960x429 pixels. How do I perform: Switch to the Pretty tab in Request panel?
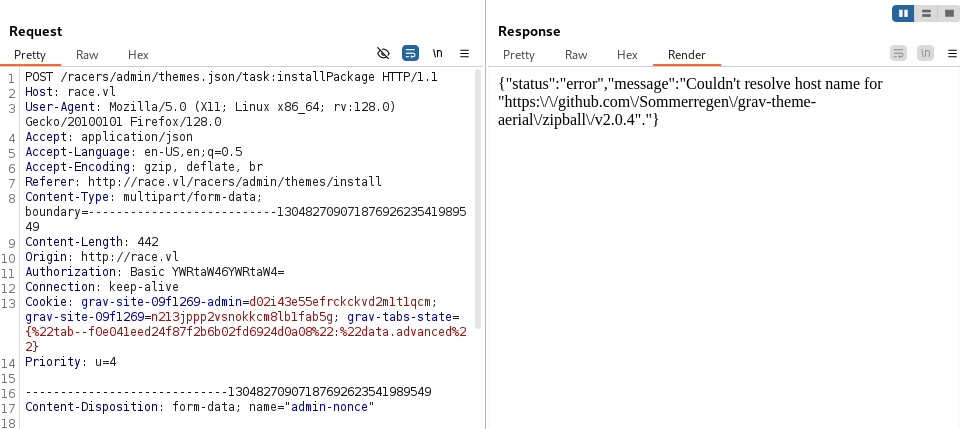[x=30, y=54]
